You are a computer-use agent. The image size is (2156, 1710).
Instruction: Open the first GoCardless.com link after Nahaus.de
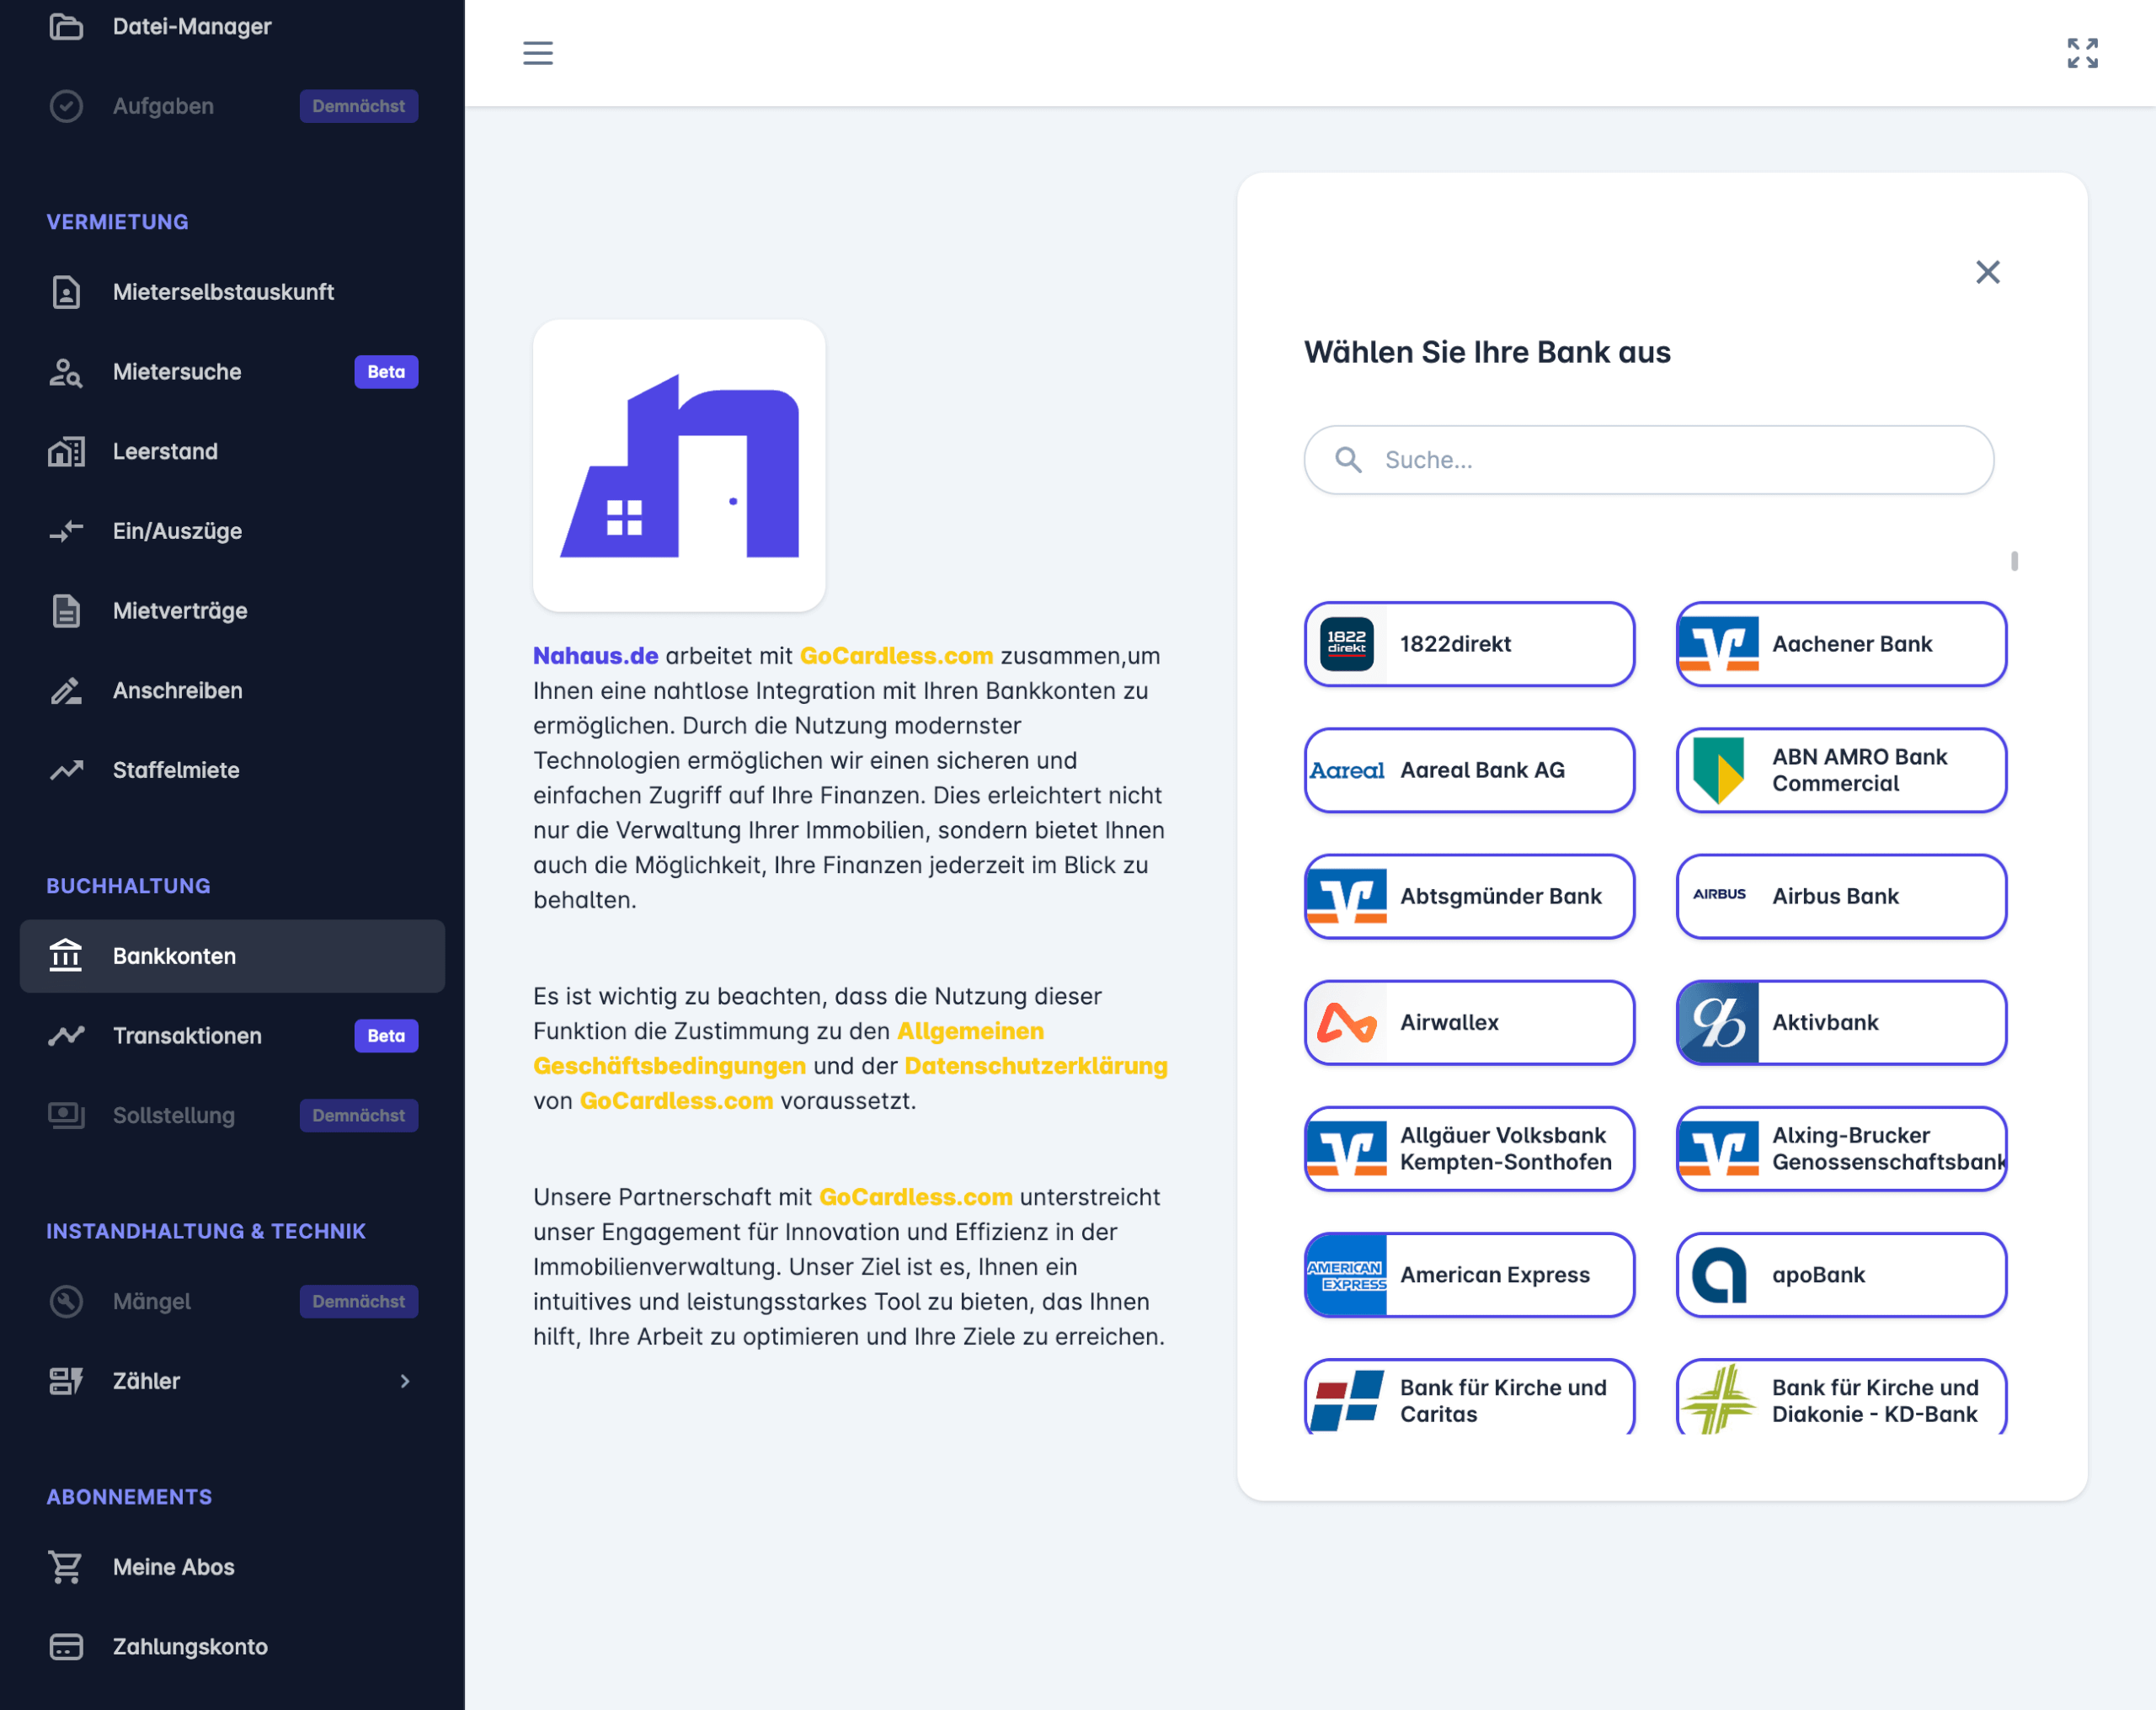coord(896,656)
